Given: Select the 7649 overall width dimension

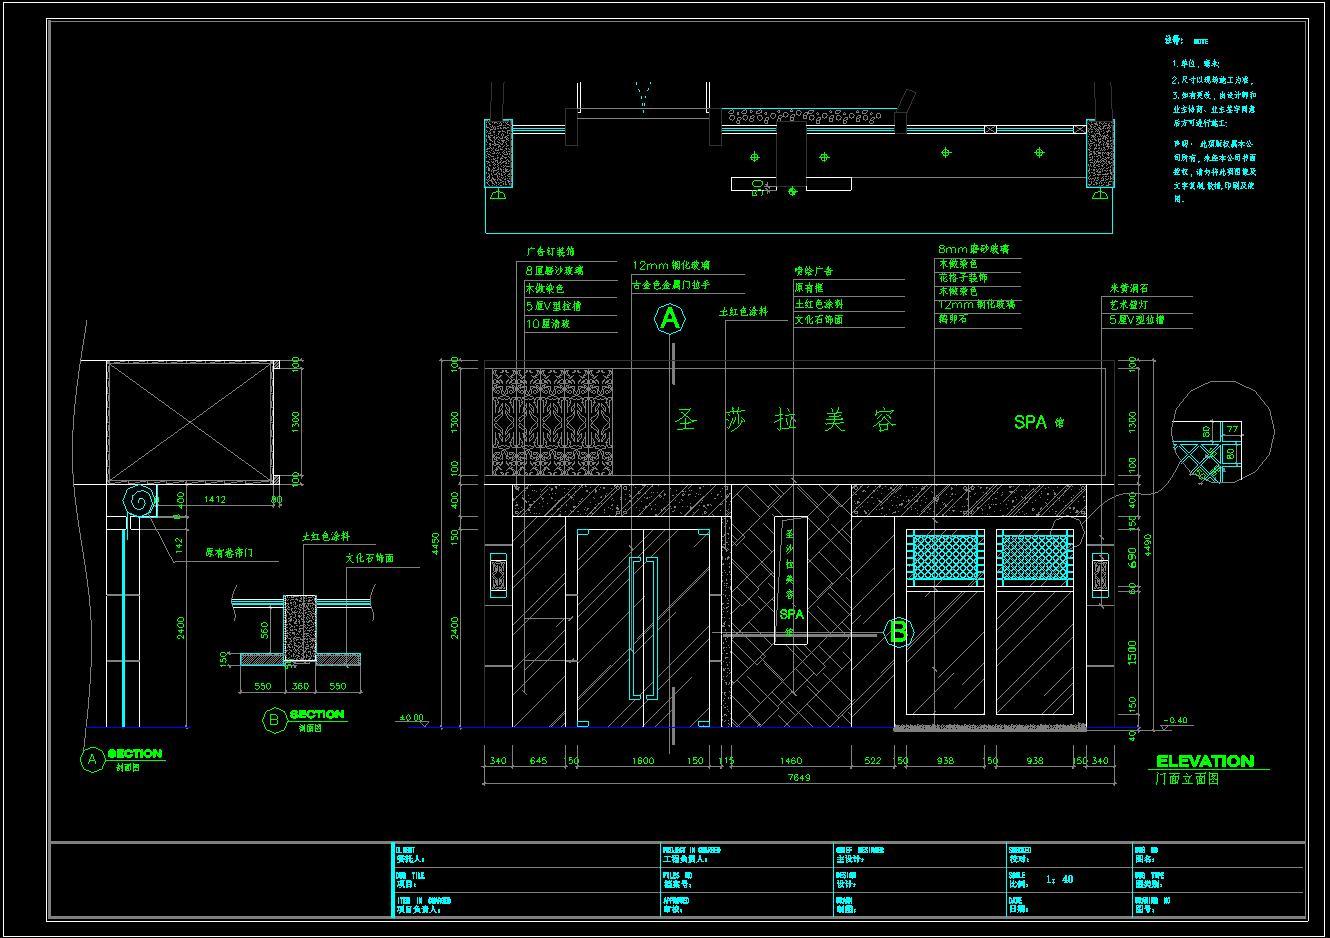Looking at the screenshot, I should pos(798,777).
